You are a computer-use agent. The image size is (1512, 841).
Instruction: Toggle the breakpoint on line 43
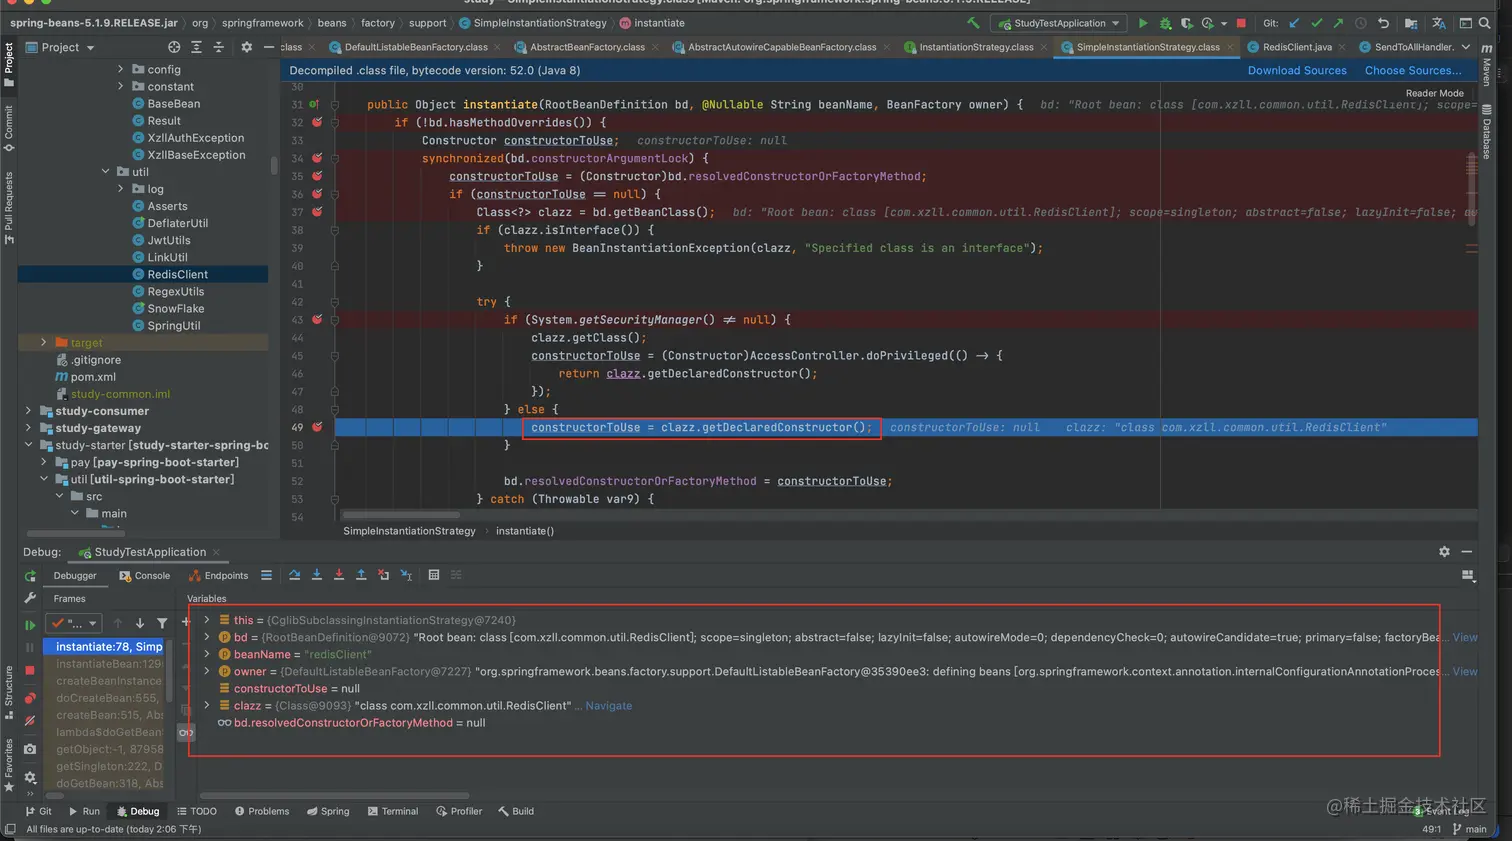[317, 319]
